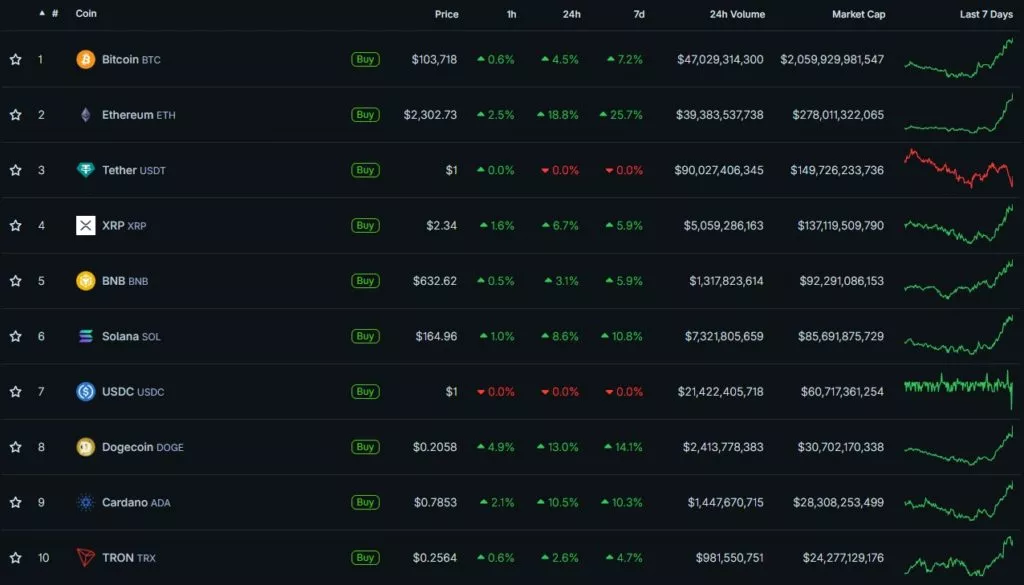The image size is (1024, 585).
Task: Sort by rank using the # column arrow
Action: [x=42, y=14]
